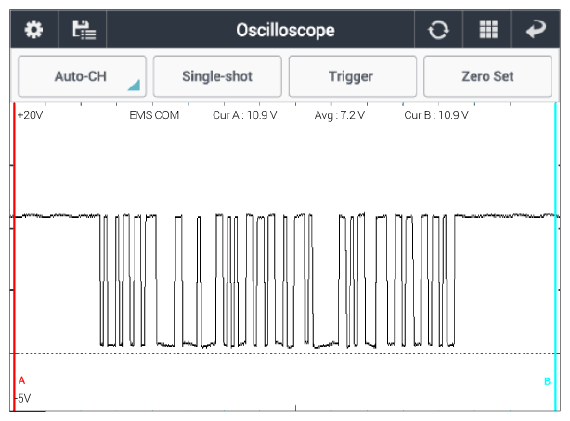
Task: Open the Trigger settings
Action: (353, 76)
